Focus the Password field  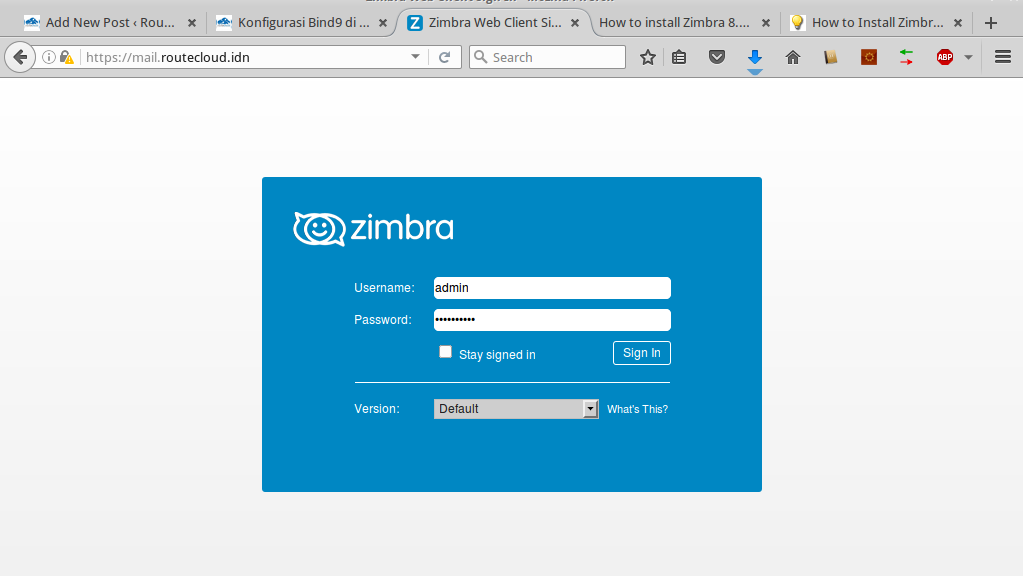tap(552, 320)
